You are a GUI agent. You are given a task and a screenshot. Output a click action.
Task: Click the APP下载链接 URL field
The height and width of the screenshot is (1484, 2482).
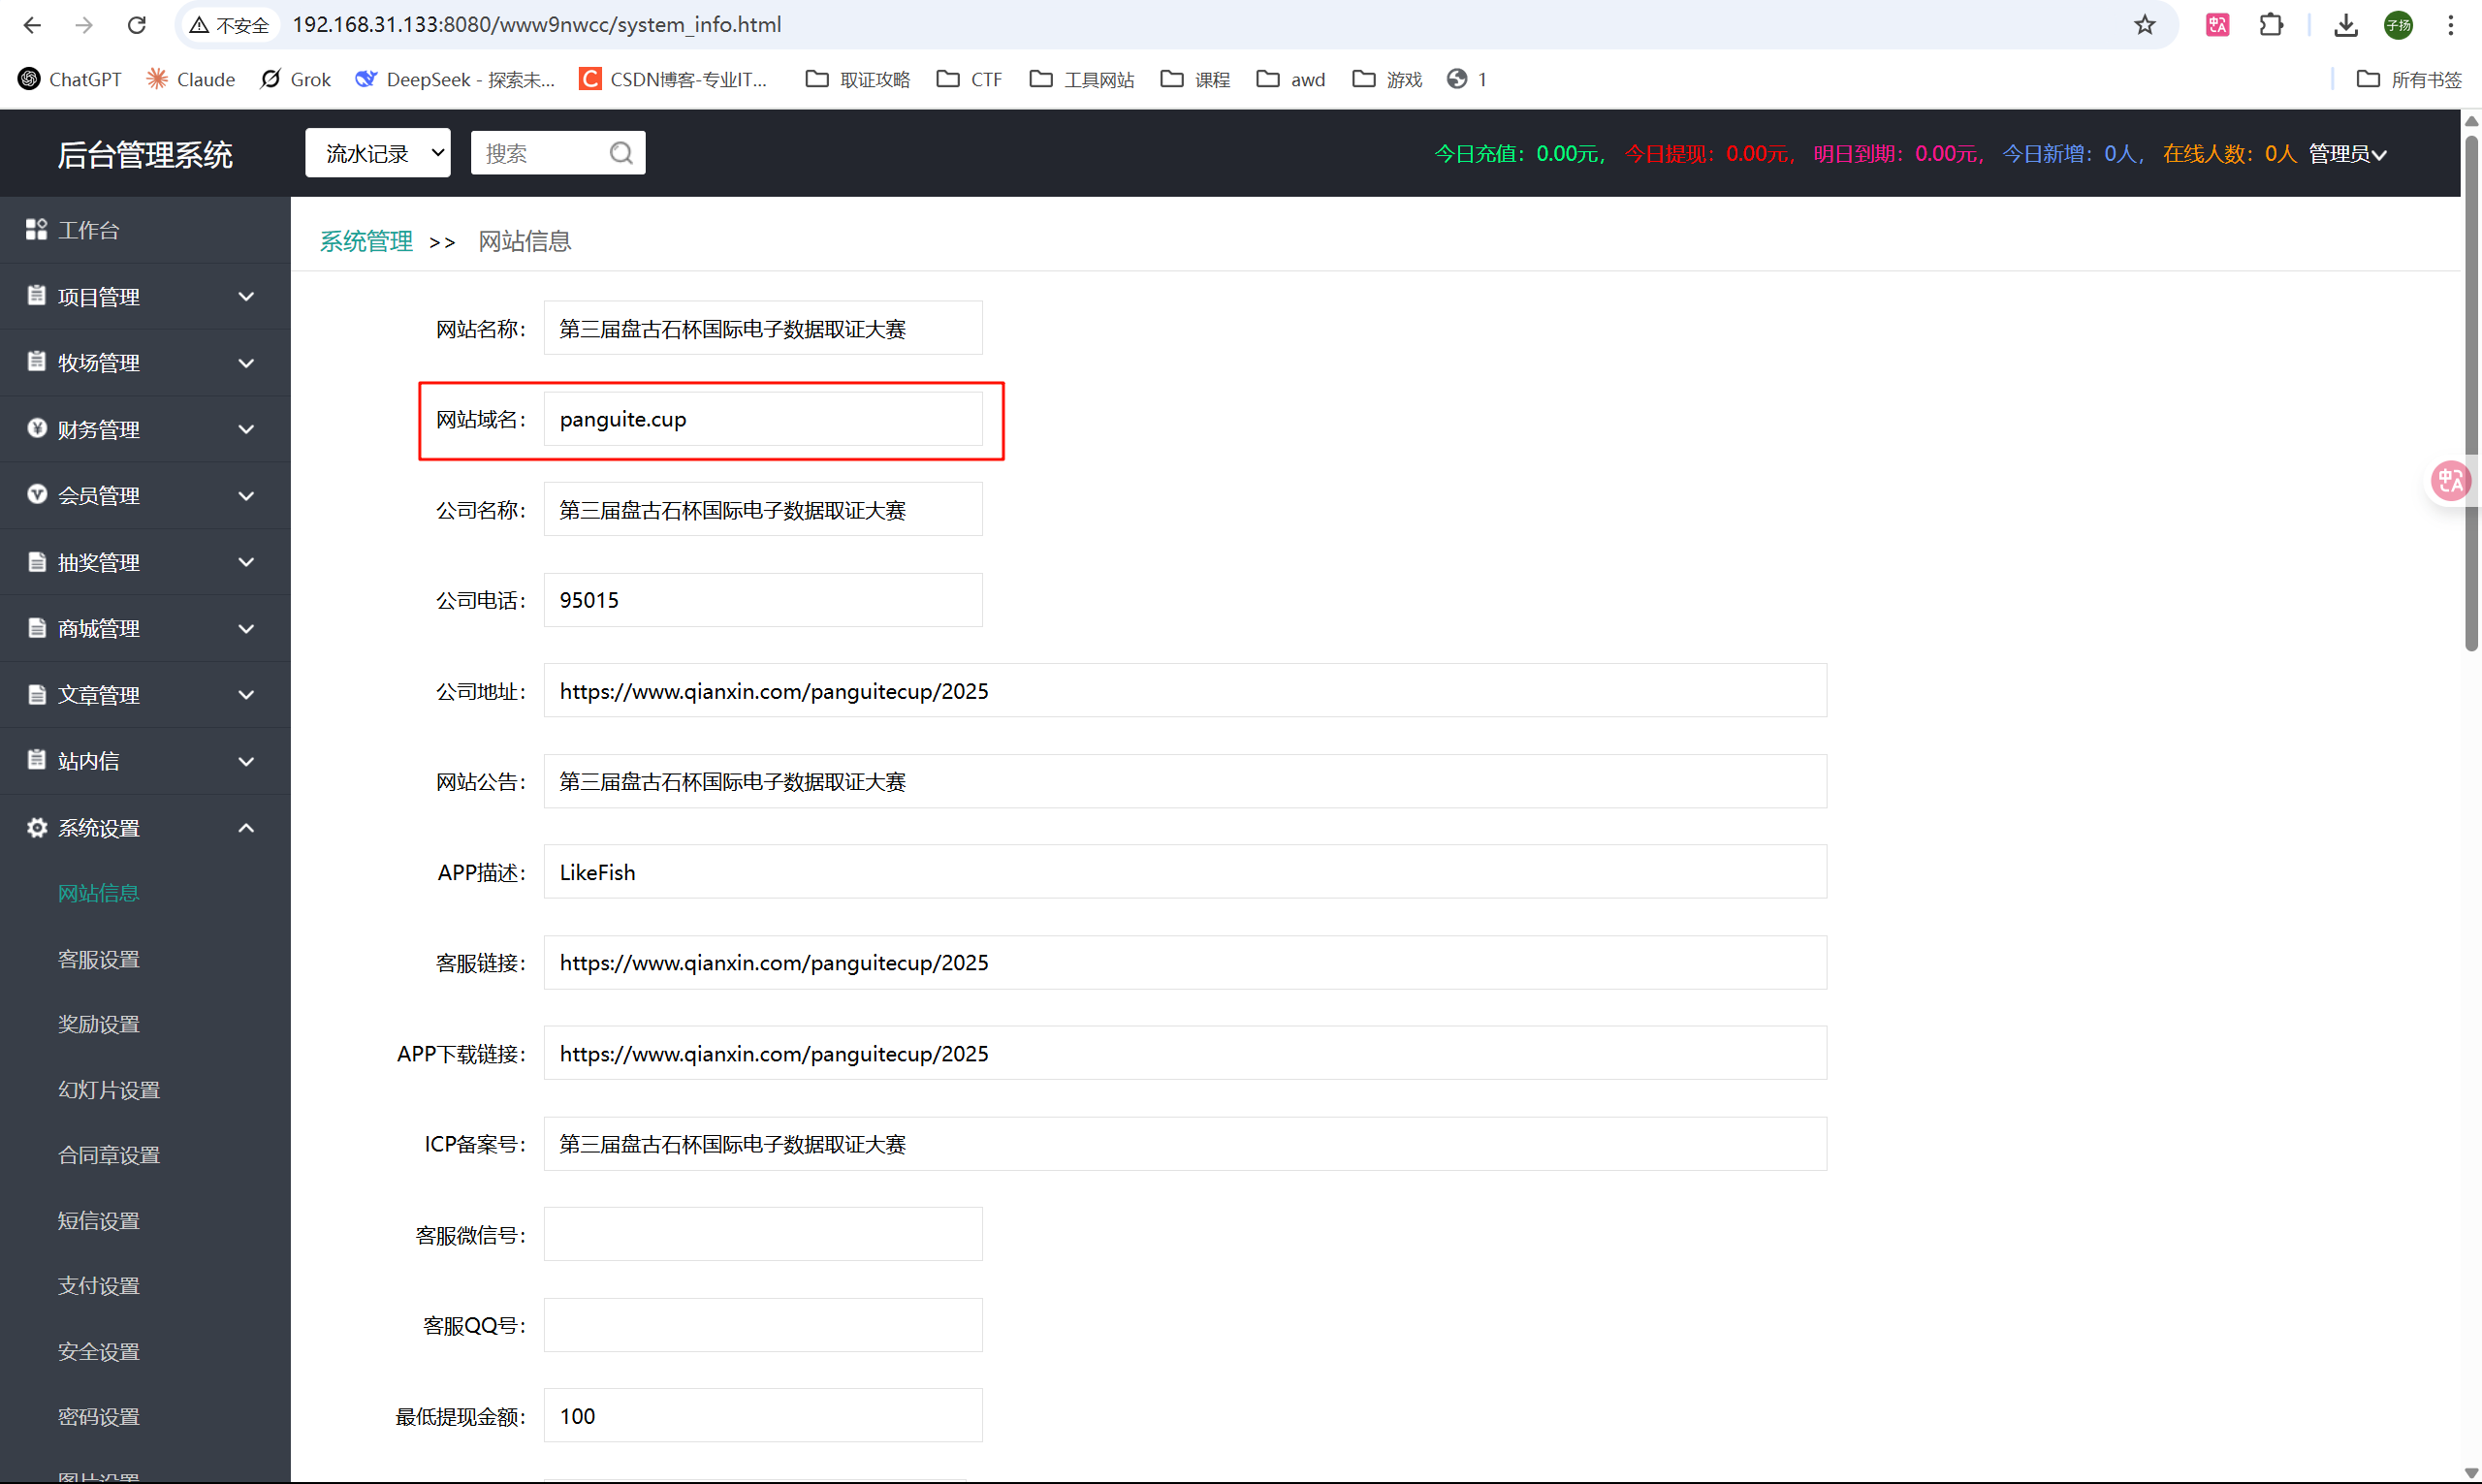(1185, 1053)
